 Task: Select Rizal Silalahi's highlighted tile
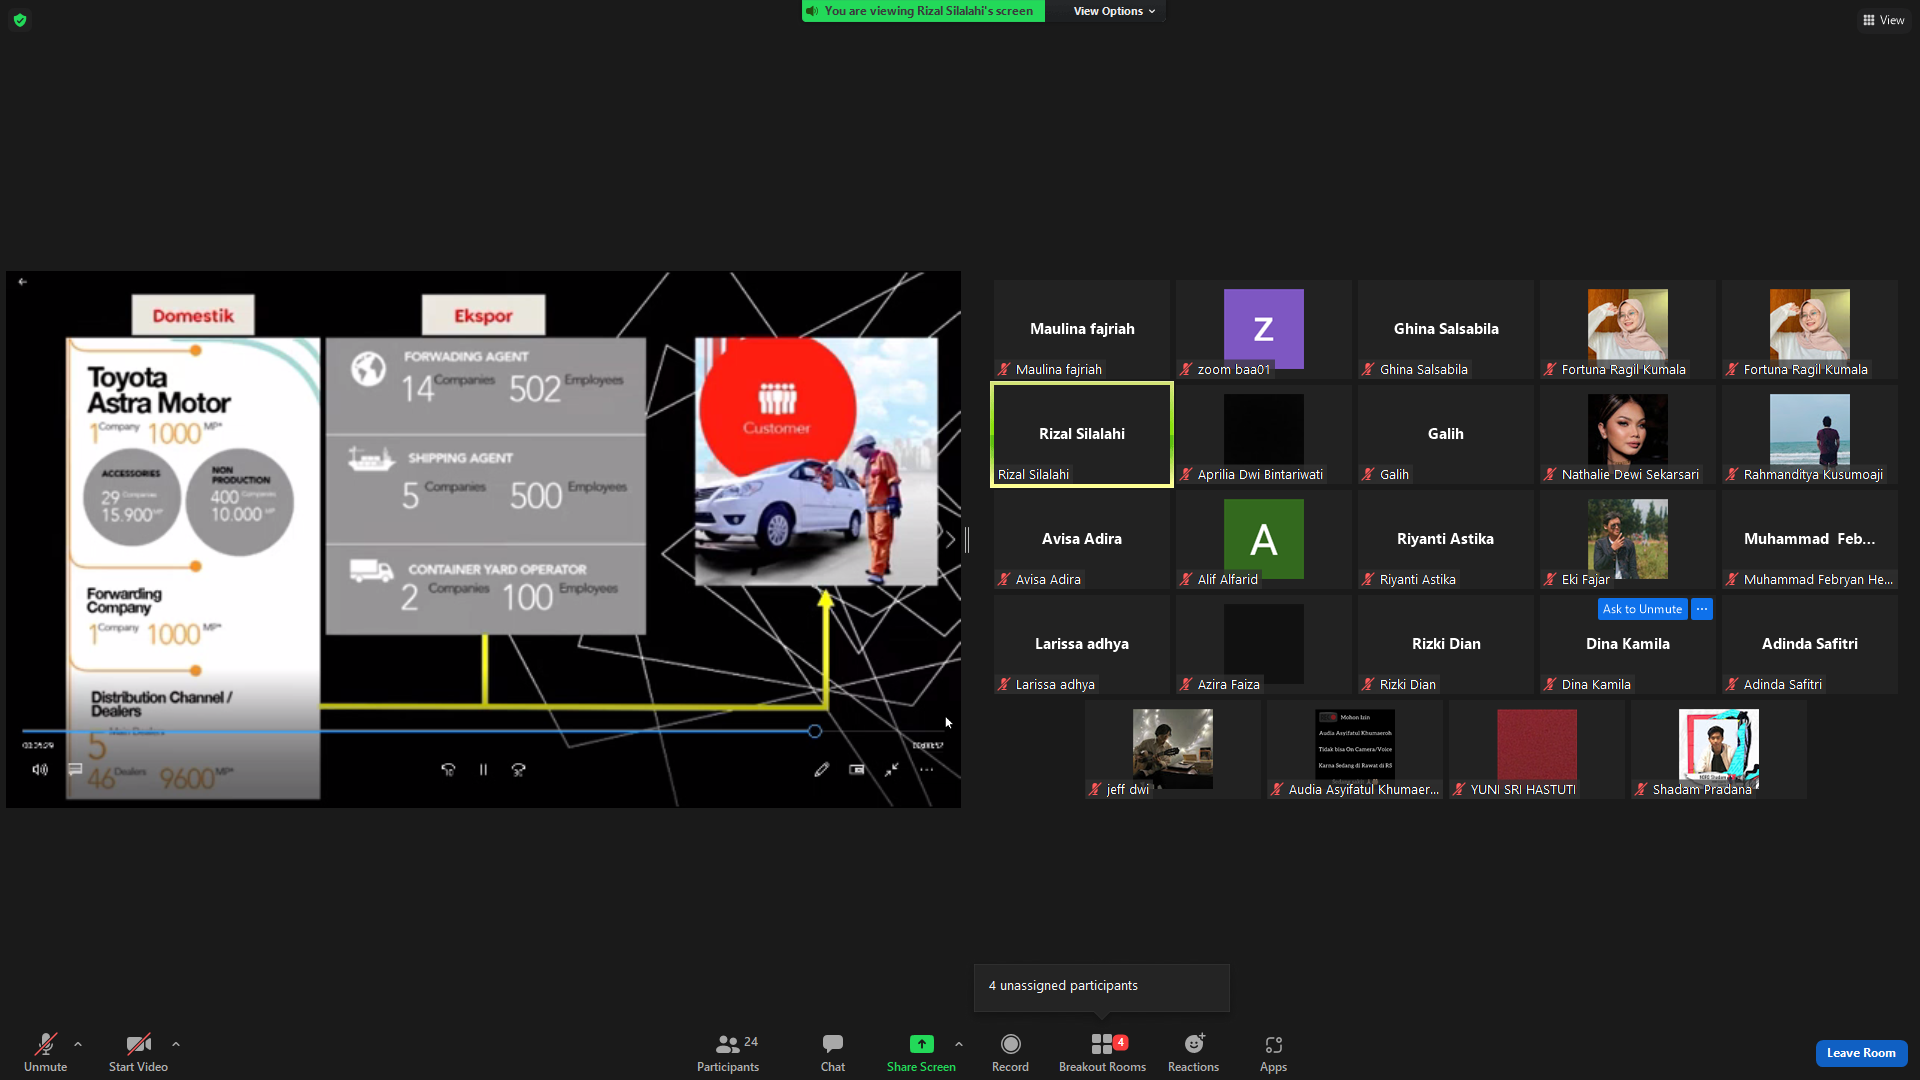coord(1082,435)
